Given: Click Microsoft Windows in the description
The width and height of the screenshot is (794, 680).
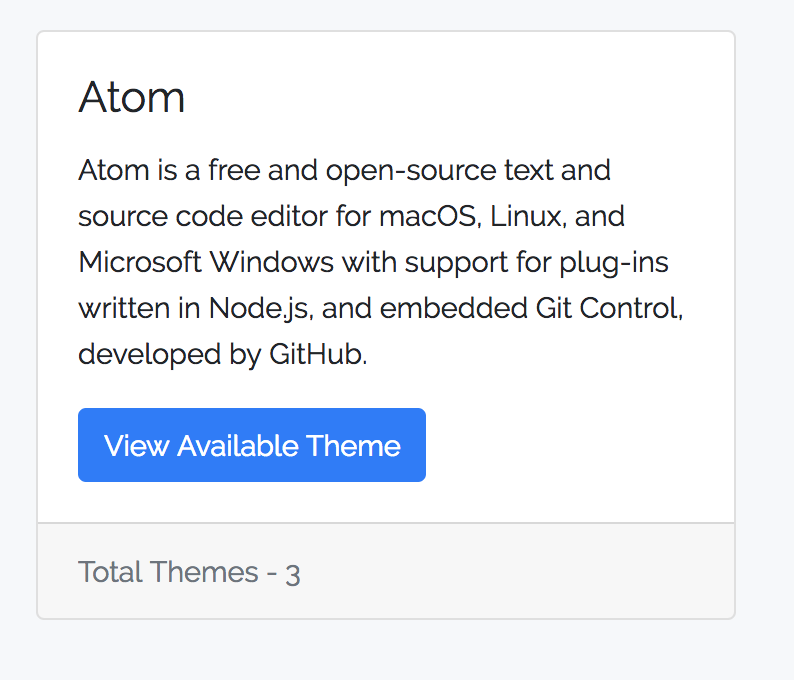Looking at the screenshot, I should tap(206, 262).
